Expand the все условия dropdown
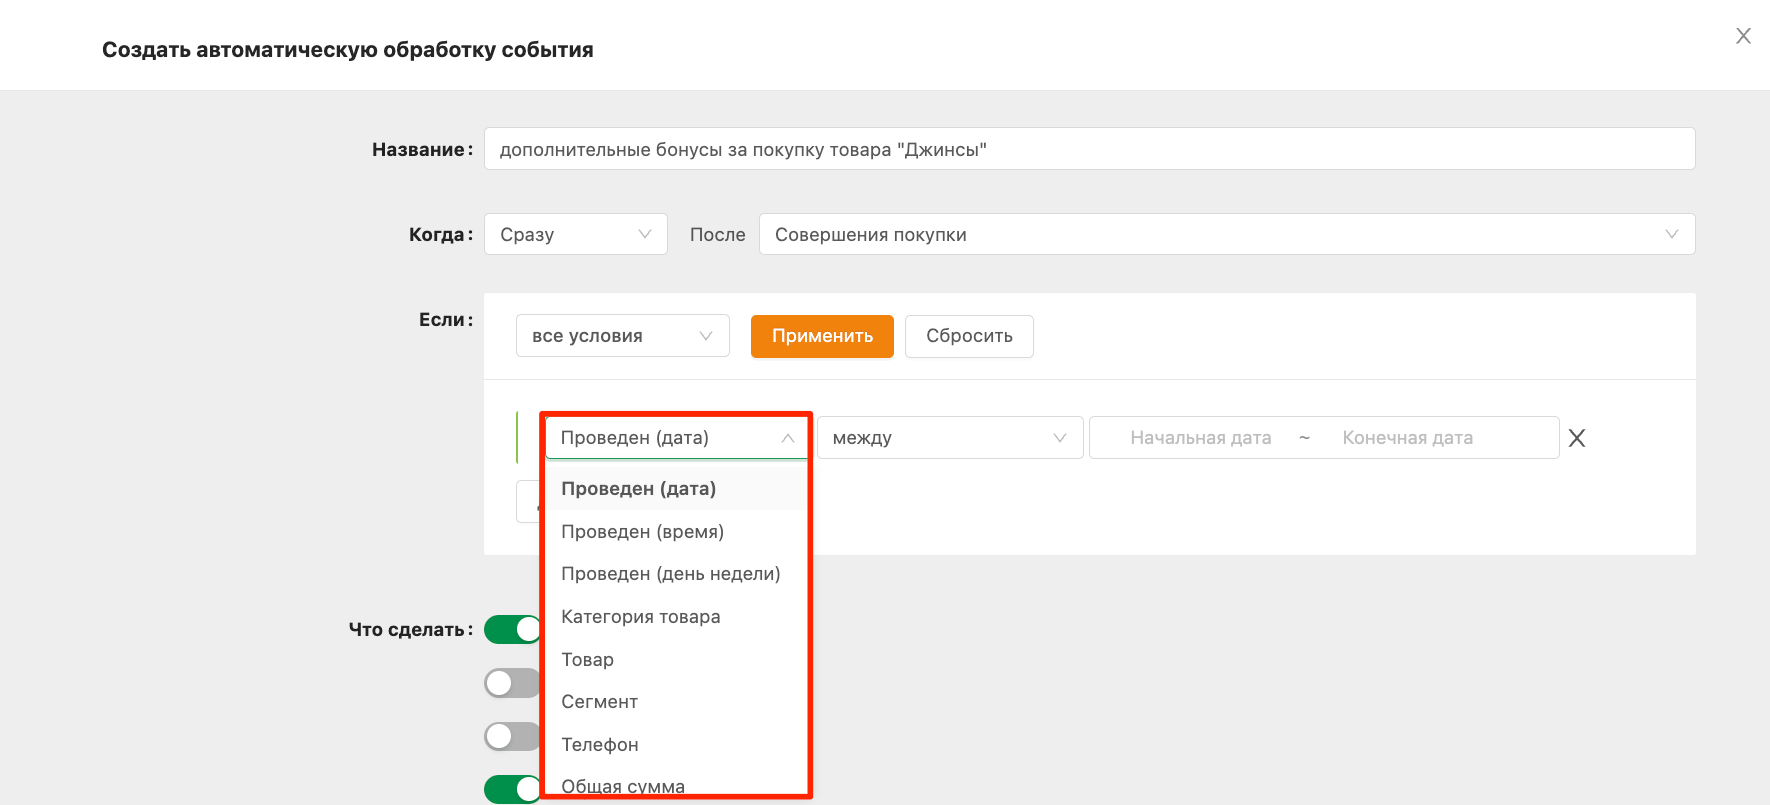1770x805 pixels. [x=622, y=336]
